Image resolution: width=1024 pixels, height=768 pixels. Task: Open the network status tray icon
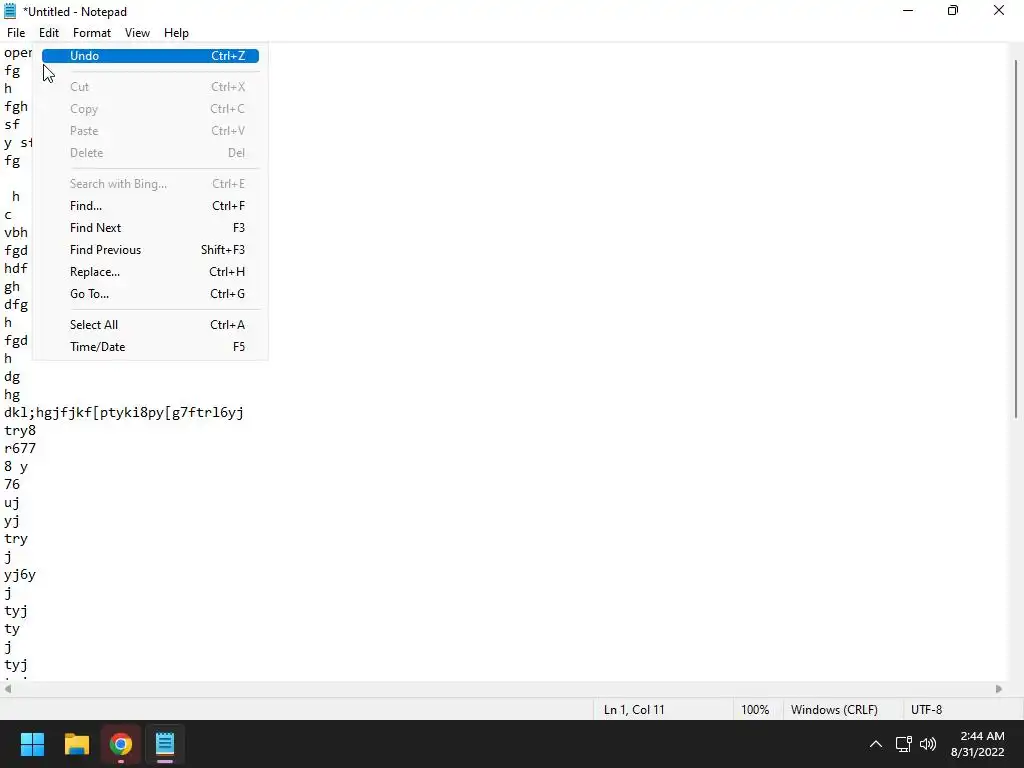pyautogui.click(x=904, y=744)
